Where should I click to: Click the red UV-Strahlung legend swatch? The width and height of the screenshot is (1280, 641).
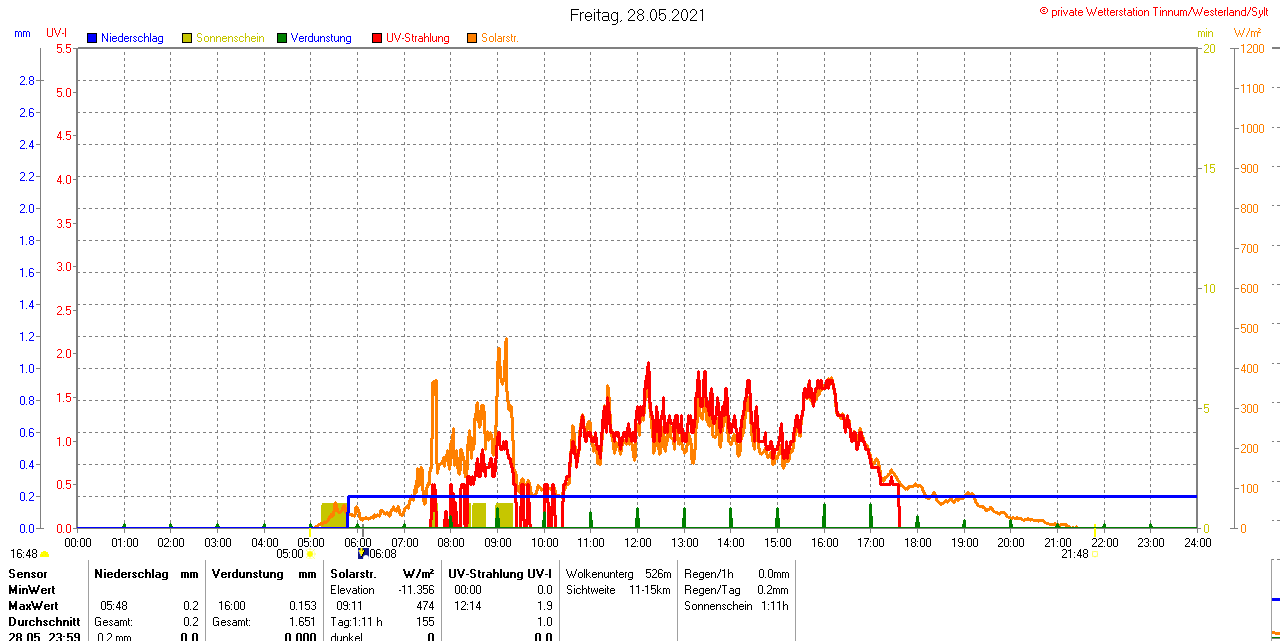coord(377,38)
